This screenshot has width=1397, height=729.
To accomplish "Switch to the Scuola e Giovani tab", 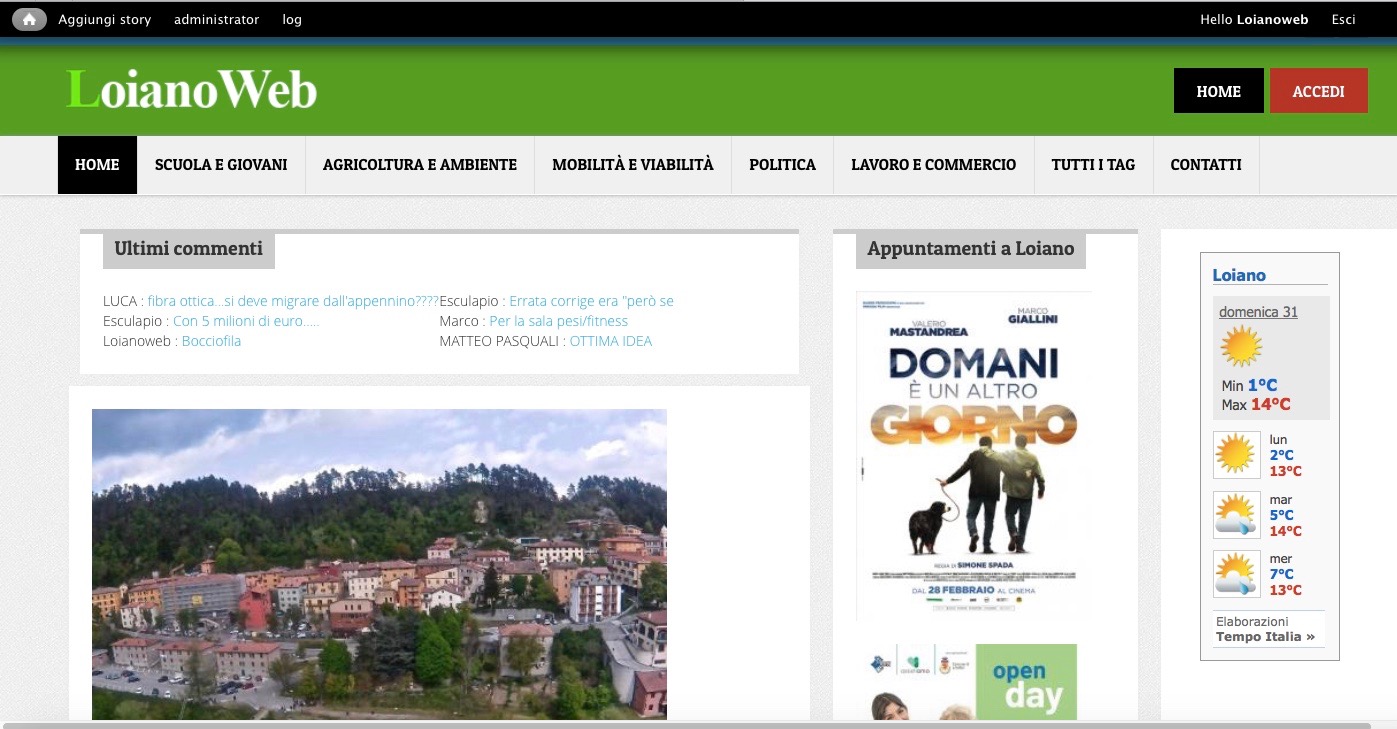I will coord(221,165).
